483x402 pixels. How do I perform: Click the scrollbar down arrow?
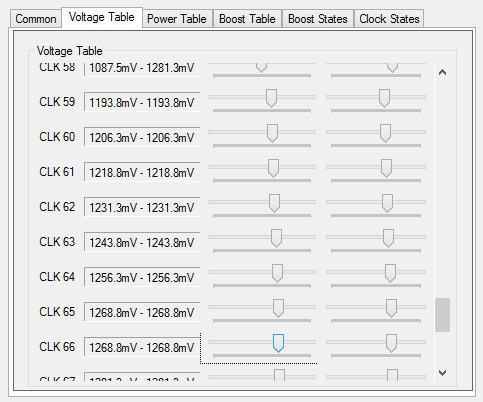442,373
